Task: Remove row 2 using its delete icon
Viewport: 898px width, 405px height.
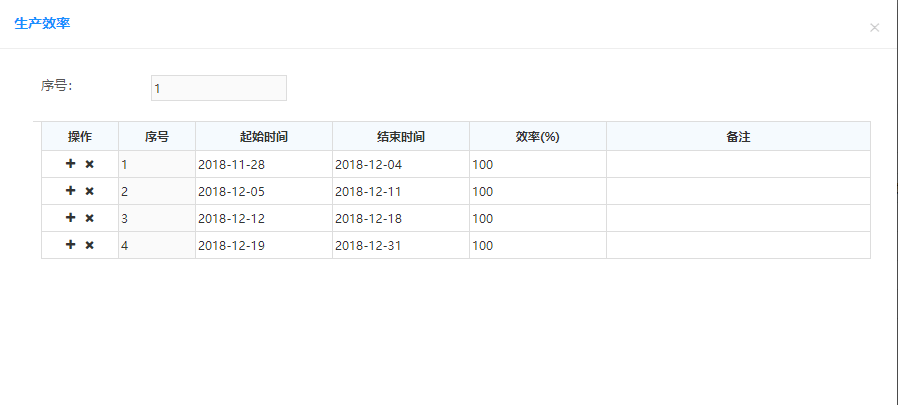Action: coord(89,191)
